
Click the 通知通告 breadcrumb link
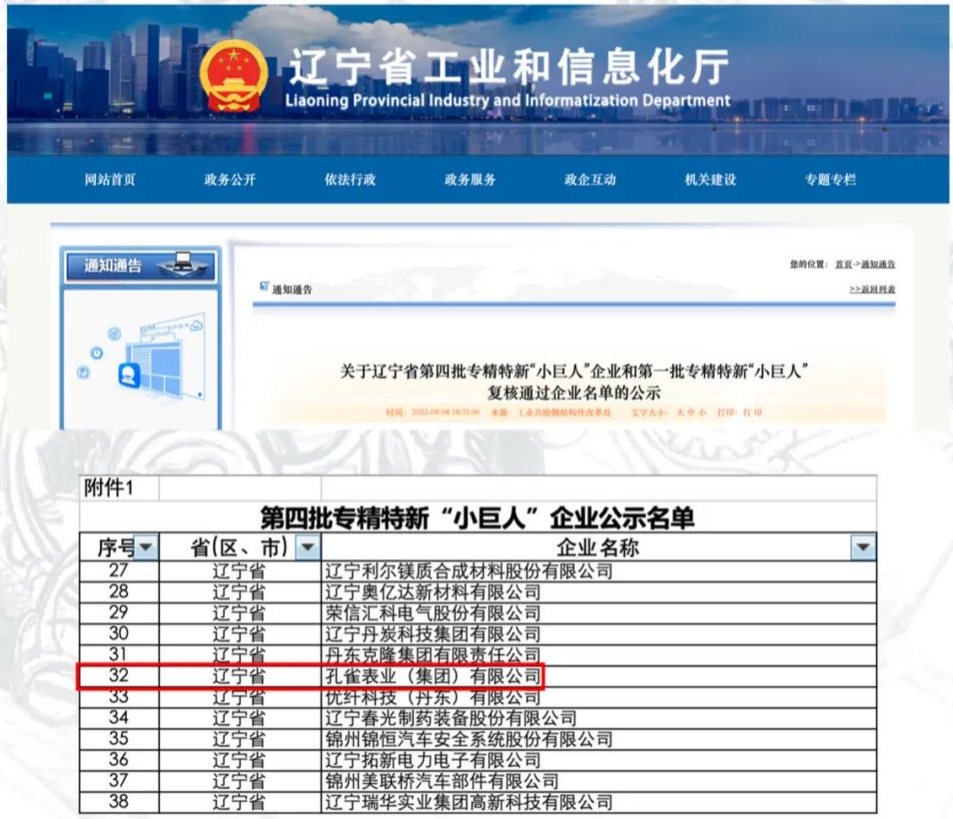[878, 264]
